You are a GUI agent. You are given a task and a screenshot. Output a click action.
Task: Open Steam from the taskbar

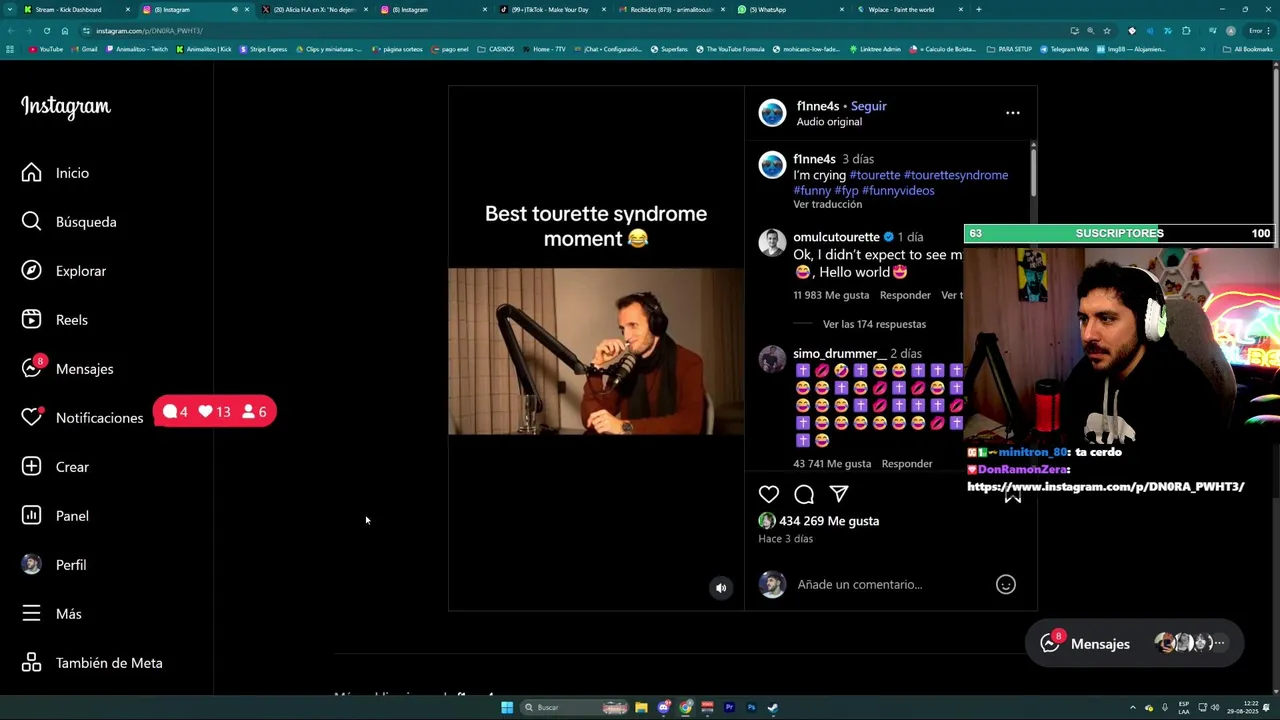[x=773, y=708]
